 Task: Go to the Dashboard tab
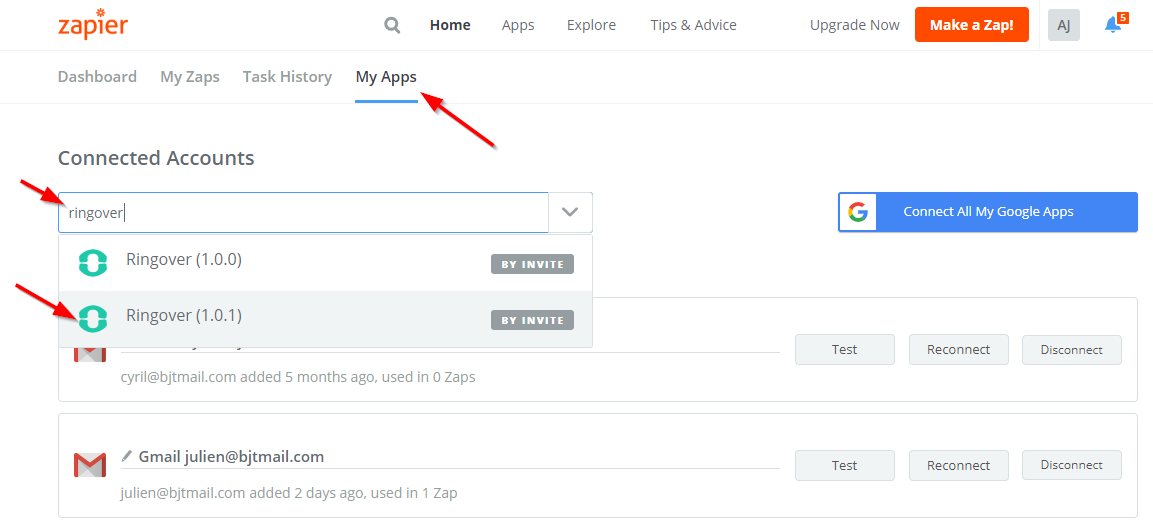click(97, 77)
